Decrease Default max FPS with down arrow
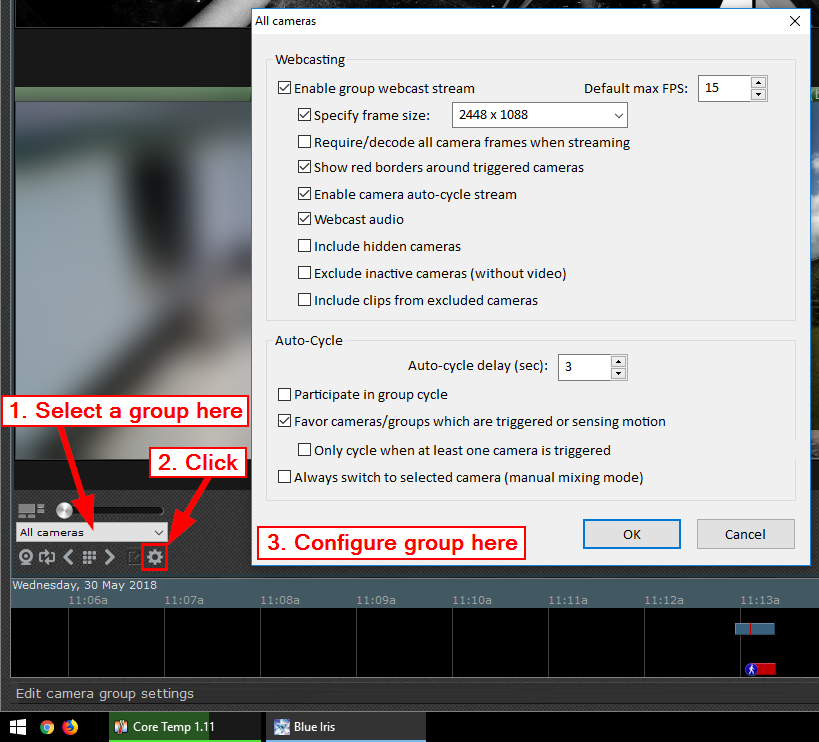The width and height of the screenshot is (819, 742). [758, 95]
